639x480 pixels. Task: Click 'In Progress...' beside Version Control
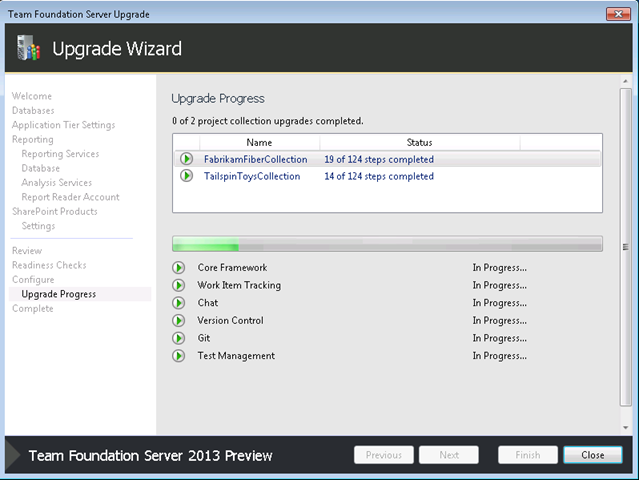[x=500, y=321]
